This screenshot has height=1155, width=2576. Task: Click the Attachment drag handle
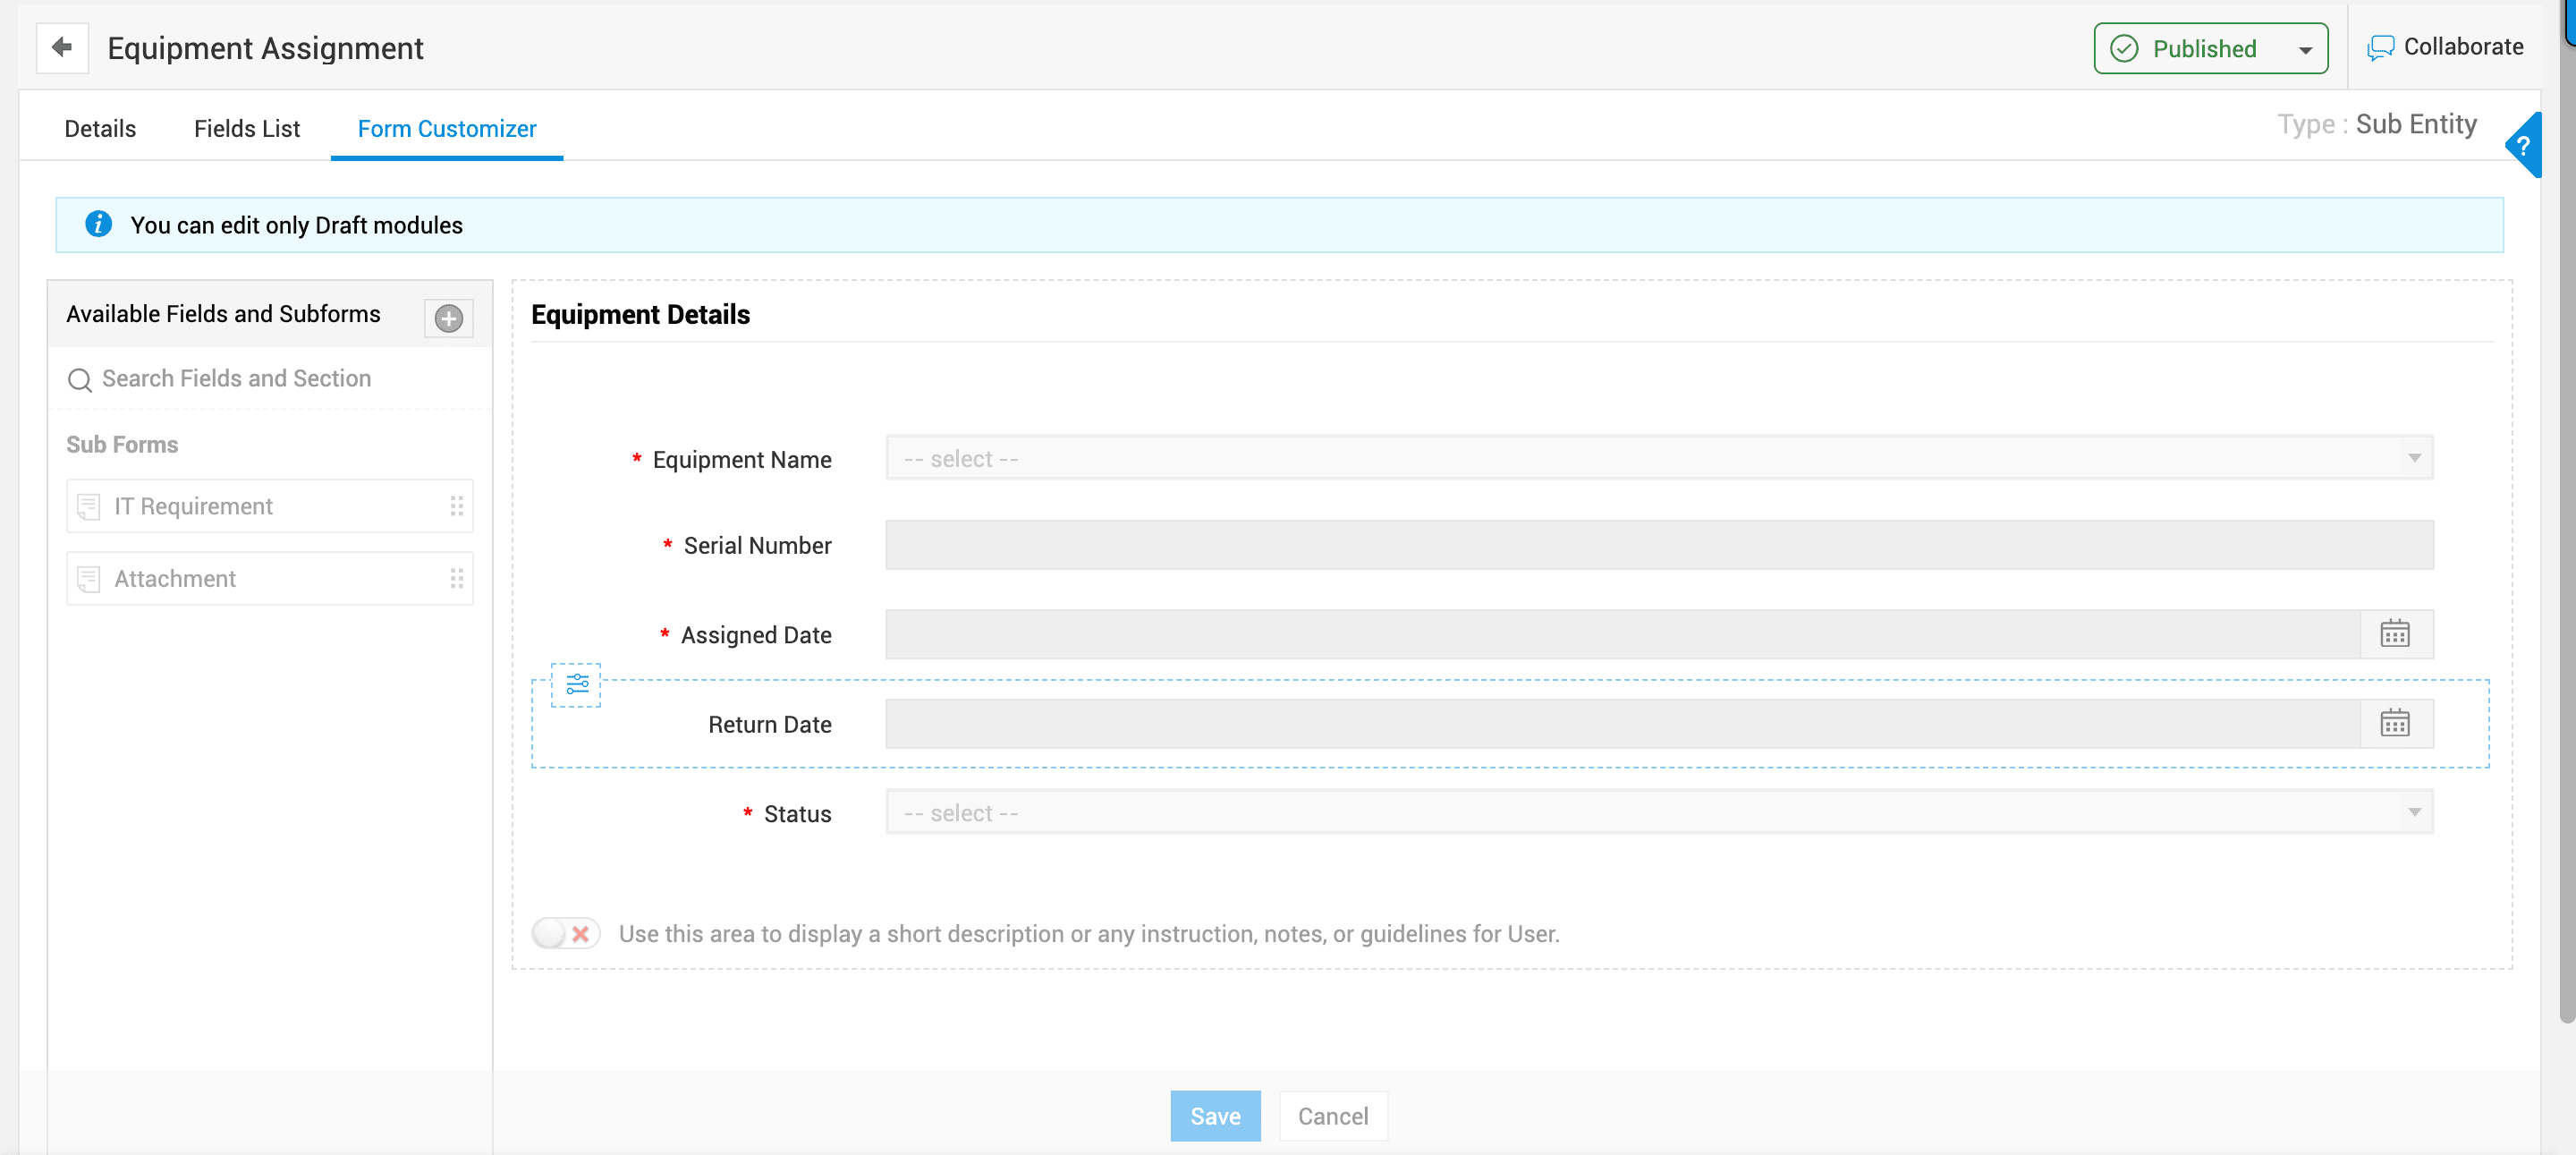tap(456, 578)
